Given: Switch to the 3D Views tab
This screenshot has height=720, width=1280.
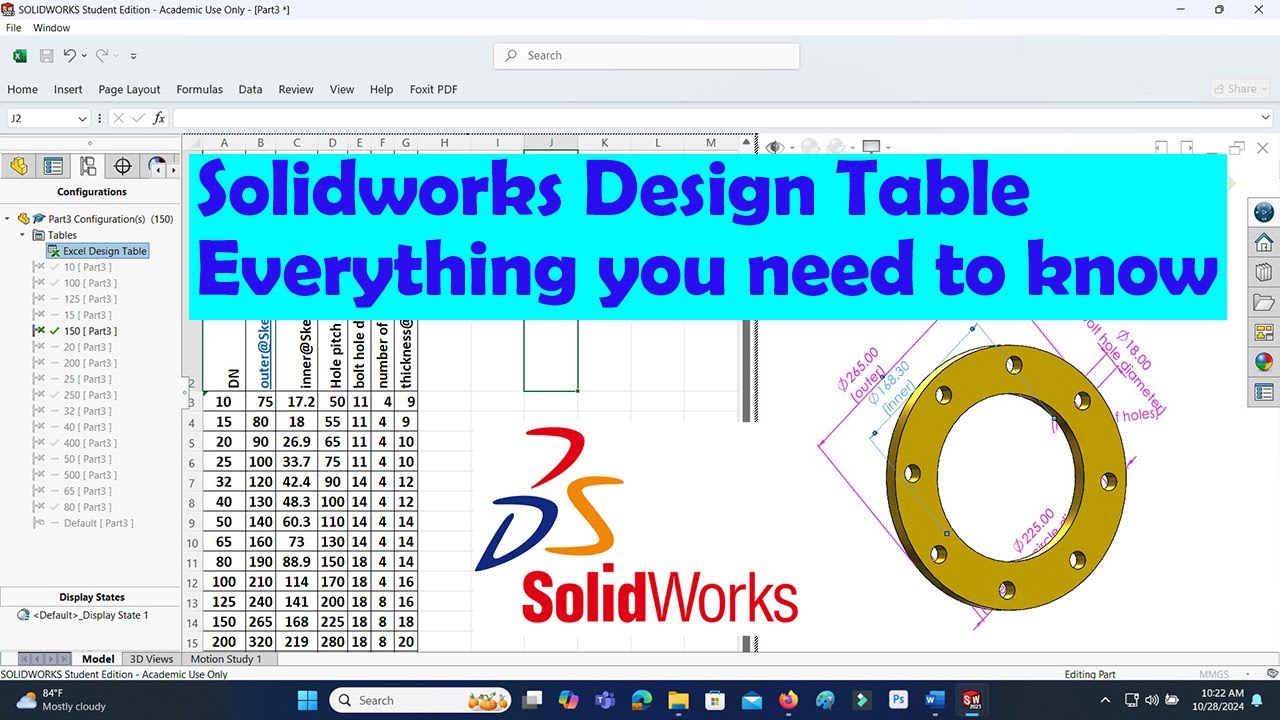Looking at the screenshot, I should pyautogui.click(x=151, y=659).
